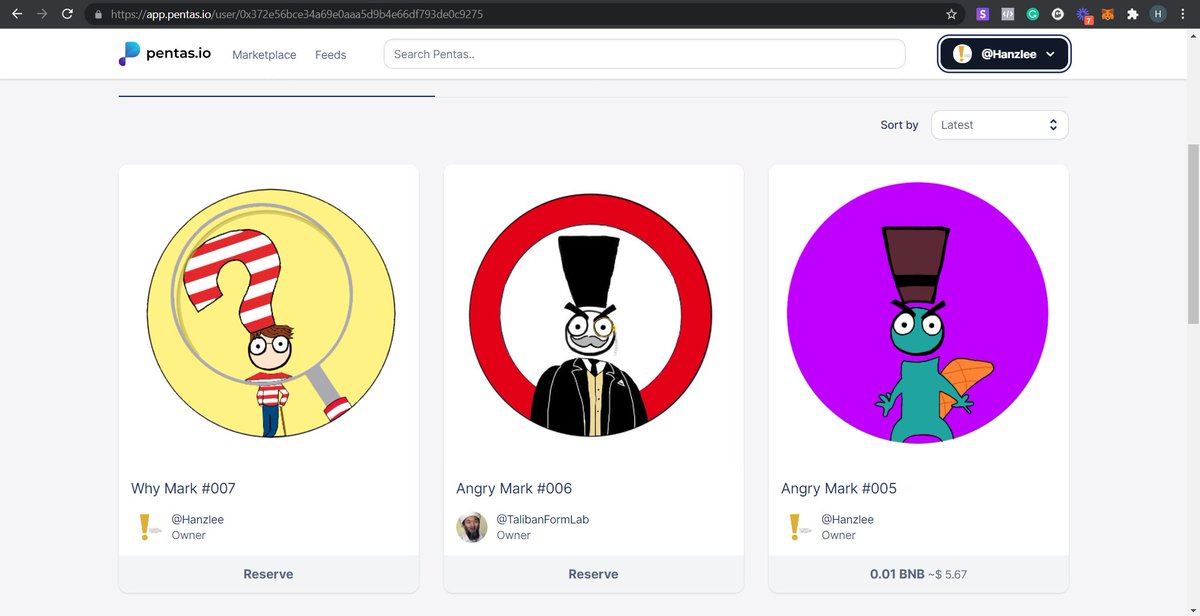Viewport: 1200px width, 616px height.
Task: Click the 0.01 BNB price bar
Action: coord(918,574)
